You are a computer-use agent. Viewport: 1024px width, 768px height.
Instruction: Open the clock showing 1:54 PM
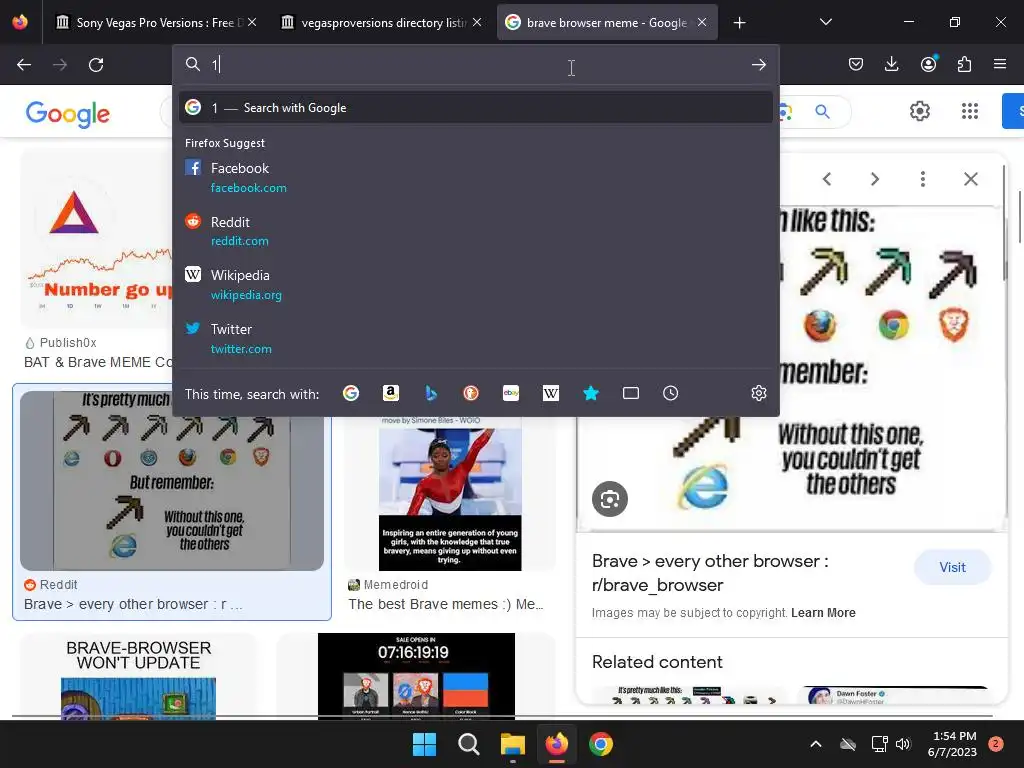pos(952,744)
